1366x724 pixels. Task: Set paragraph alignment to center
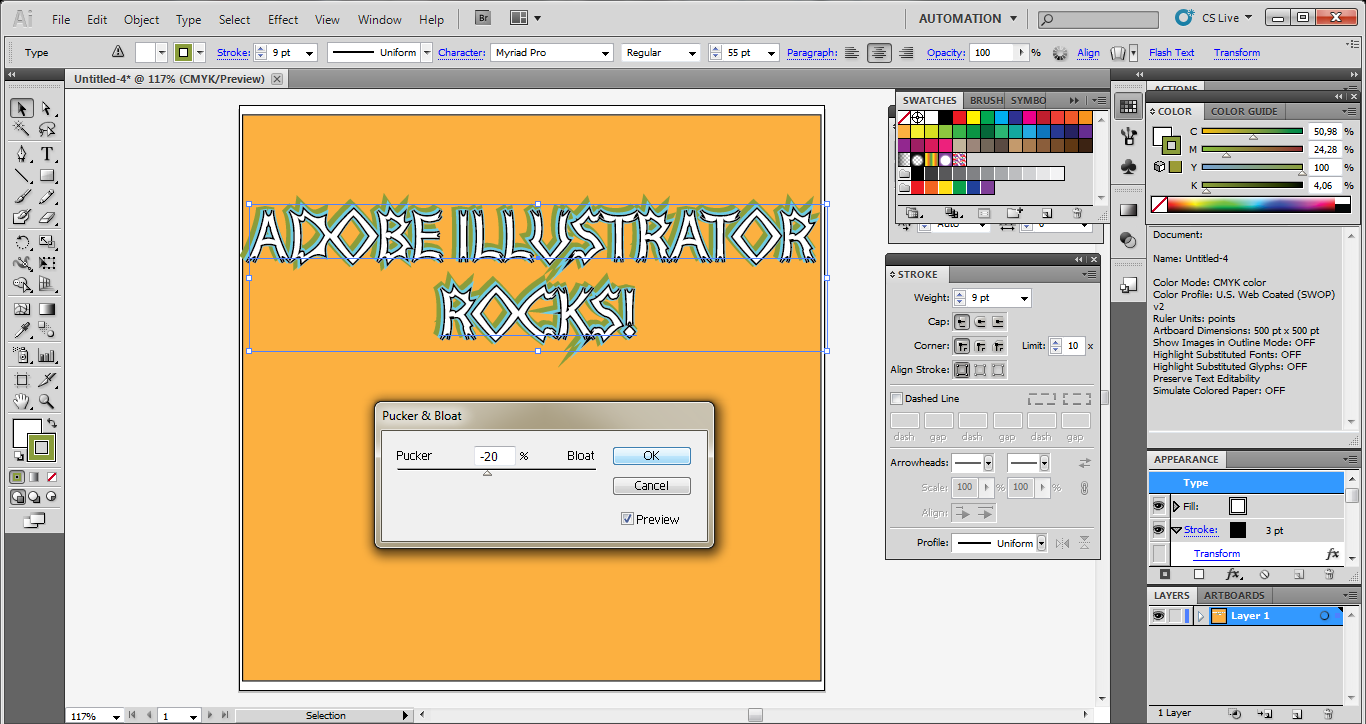879,53
